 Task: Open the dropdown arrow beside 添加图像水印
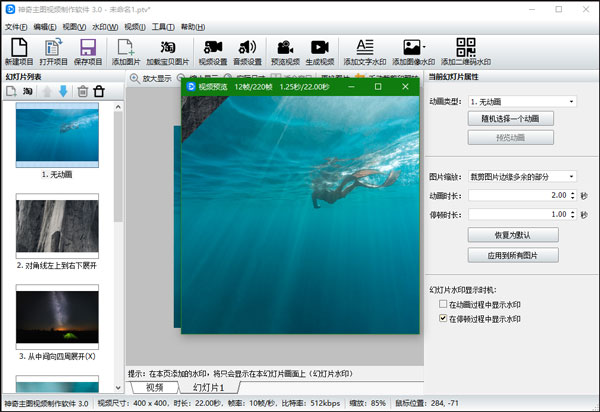click(x=424, y=47)
